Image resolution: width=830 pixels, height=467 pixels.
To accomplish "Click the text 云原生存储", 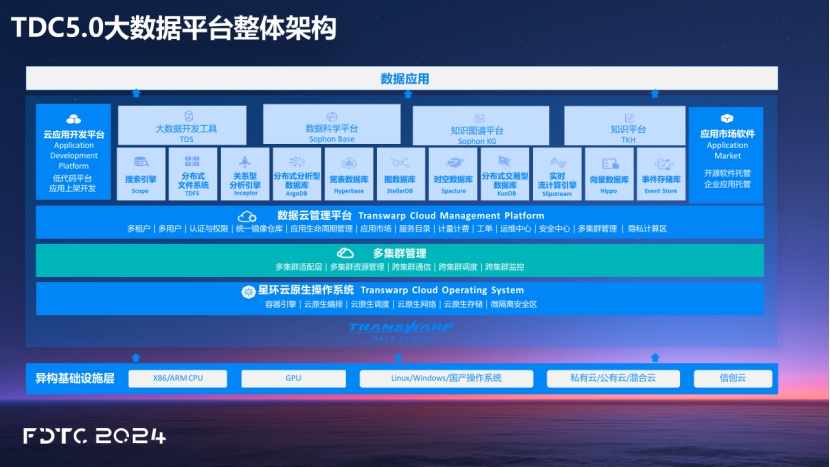I will click(x=463, y=304).
